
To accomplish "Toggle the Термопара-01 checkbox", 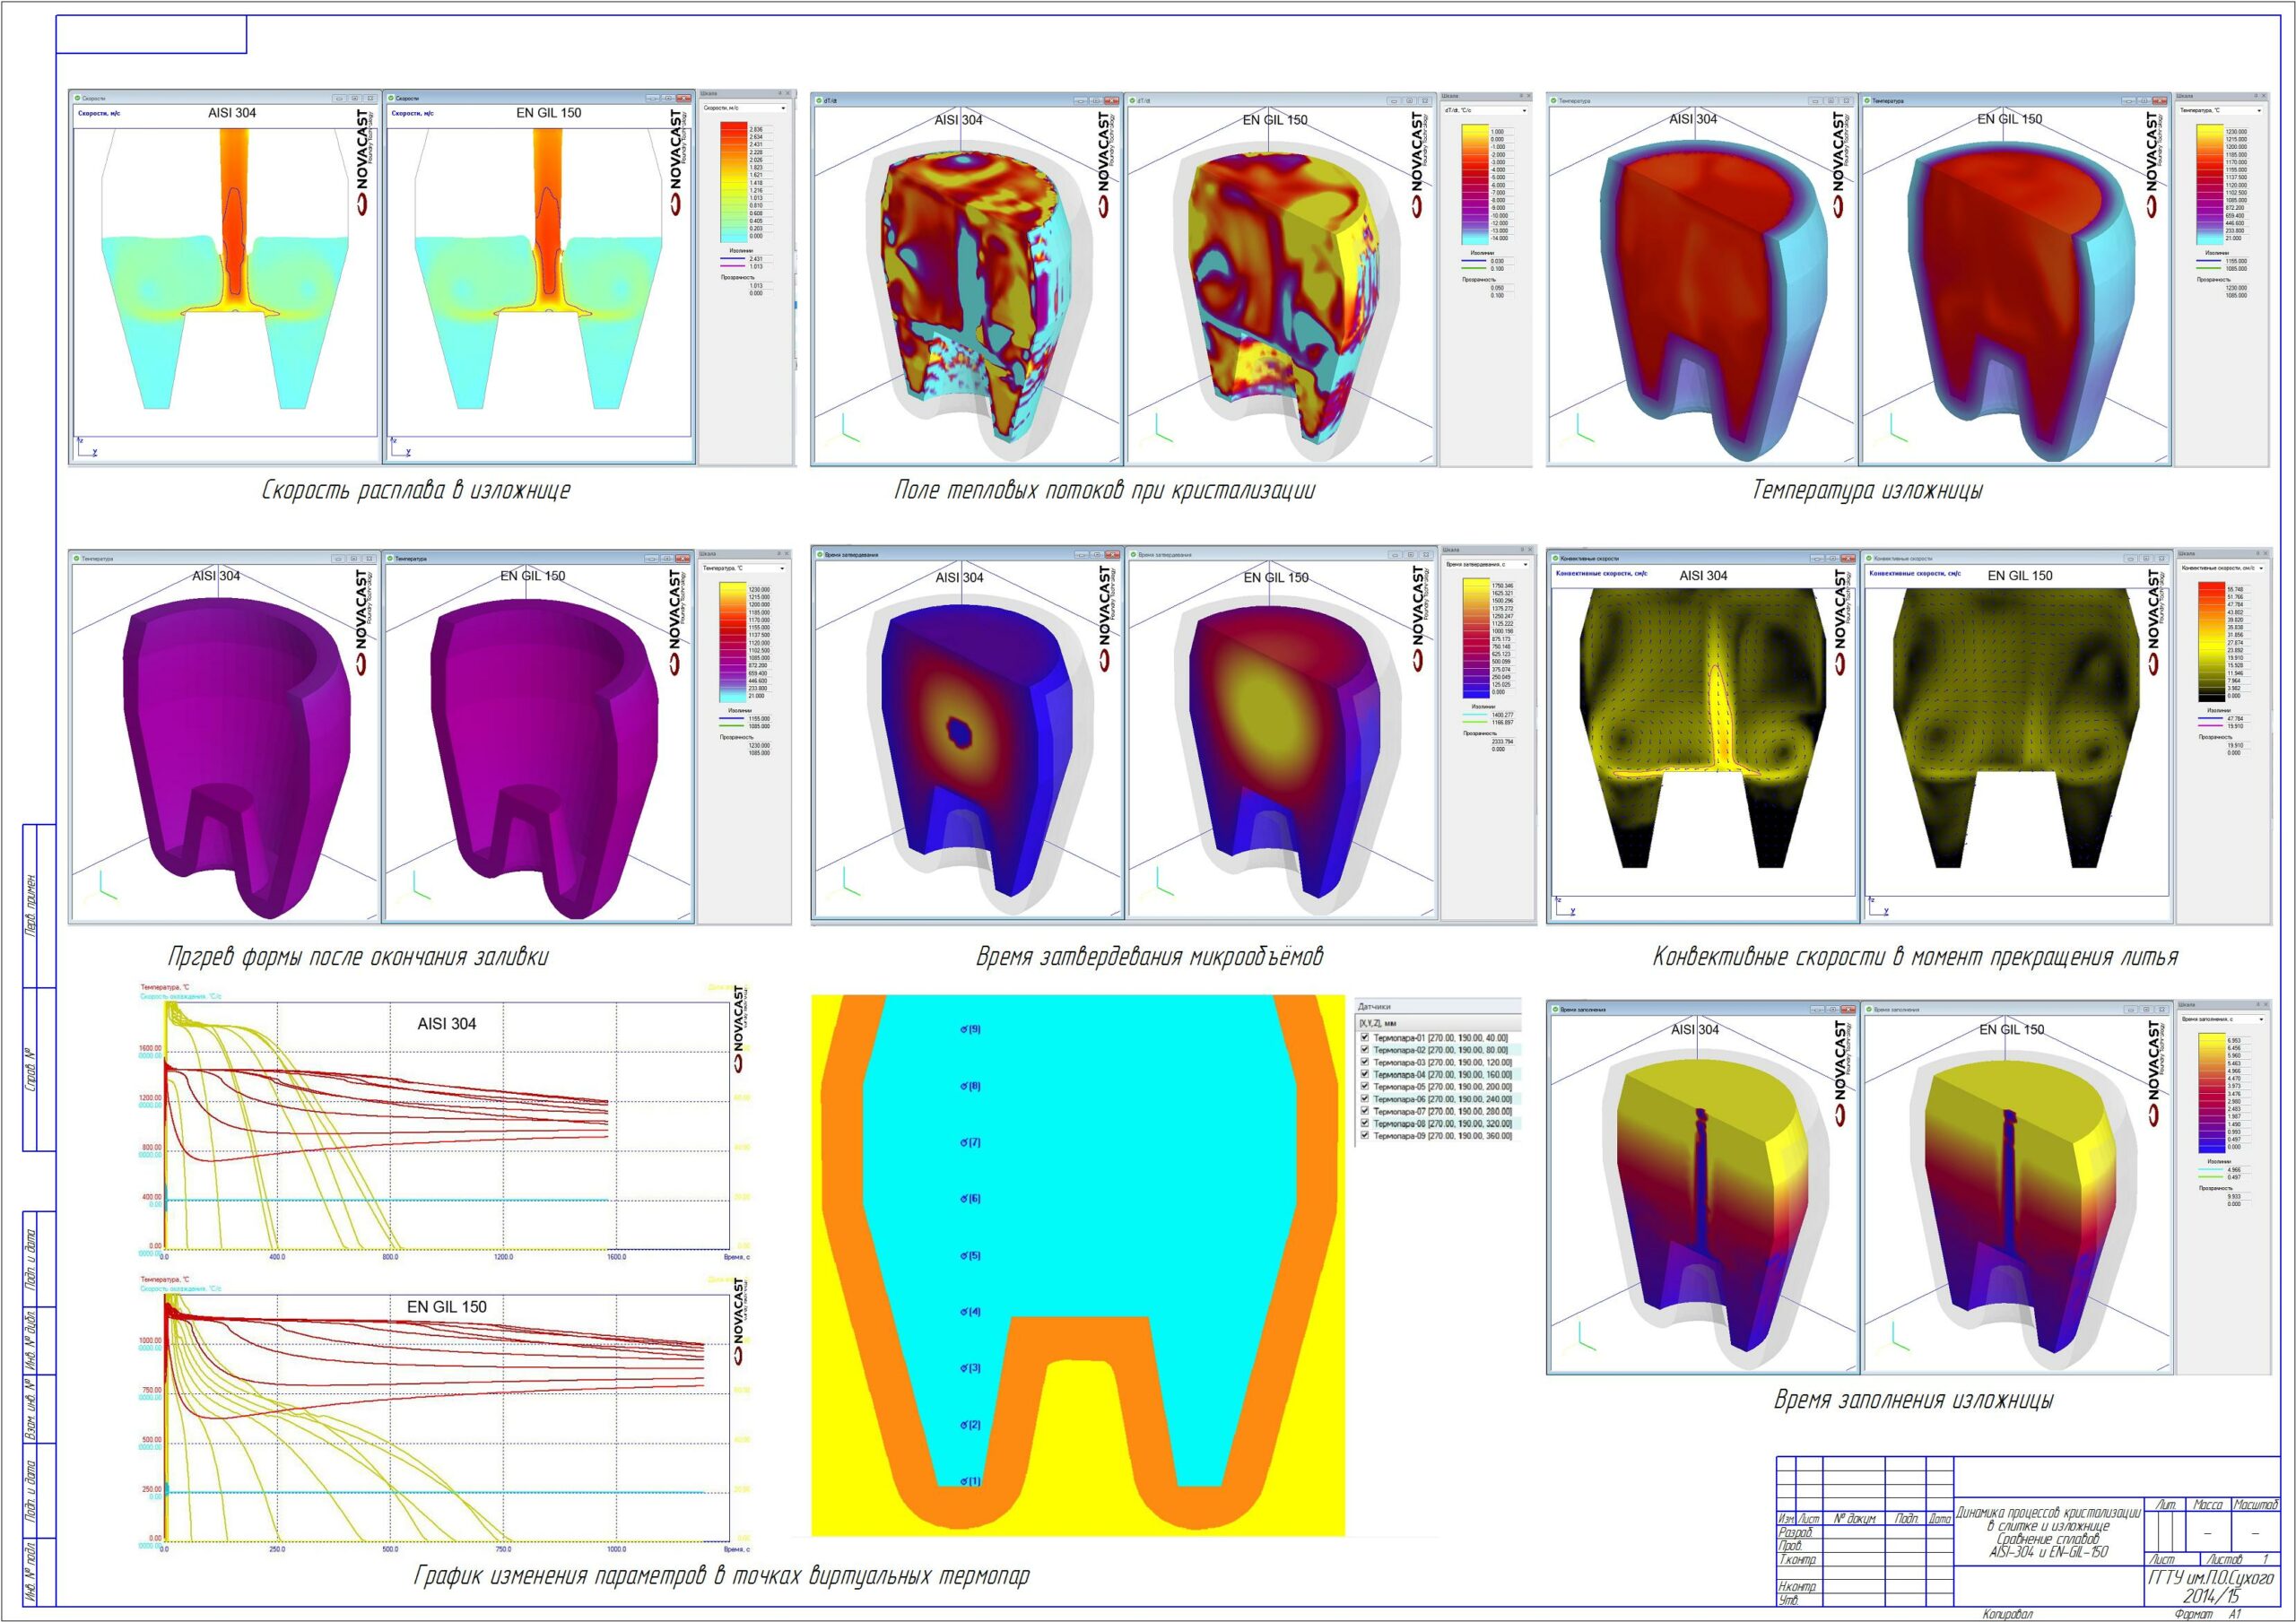I will (1365, 1038).
